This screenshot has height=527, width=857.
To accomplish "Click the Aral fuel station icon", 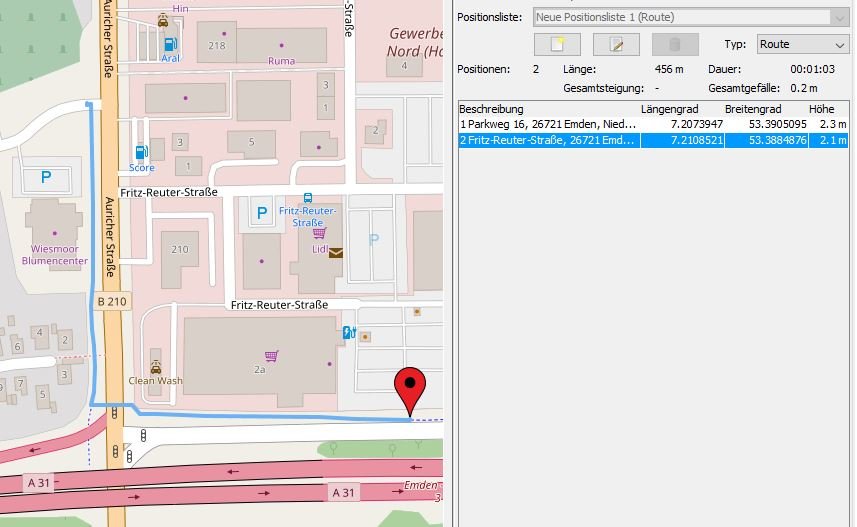I will click(171, 43).
